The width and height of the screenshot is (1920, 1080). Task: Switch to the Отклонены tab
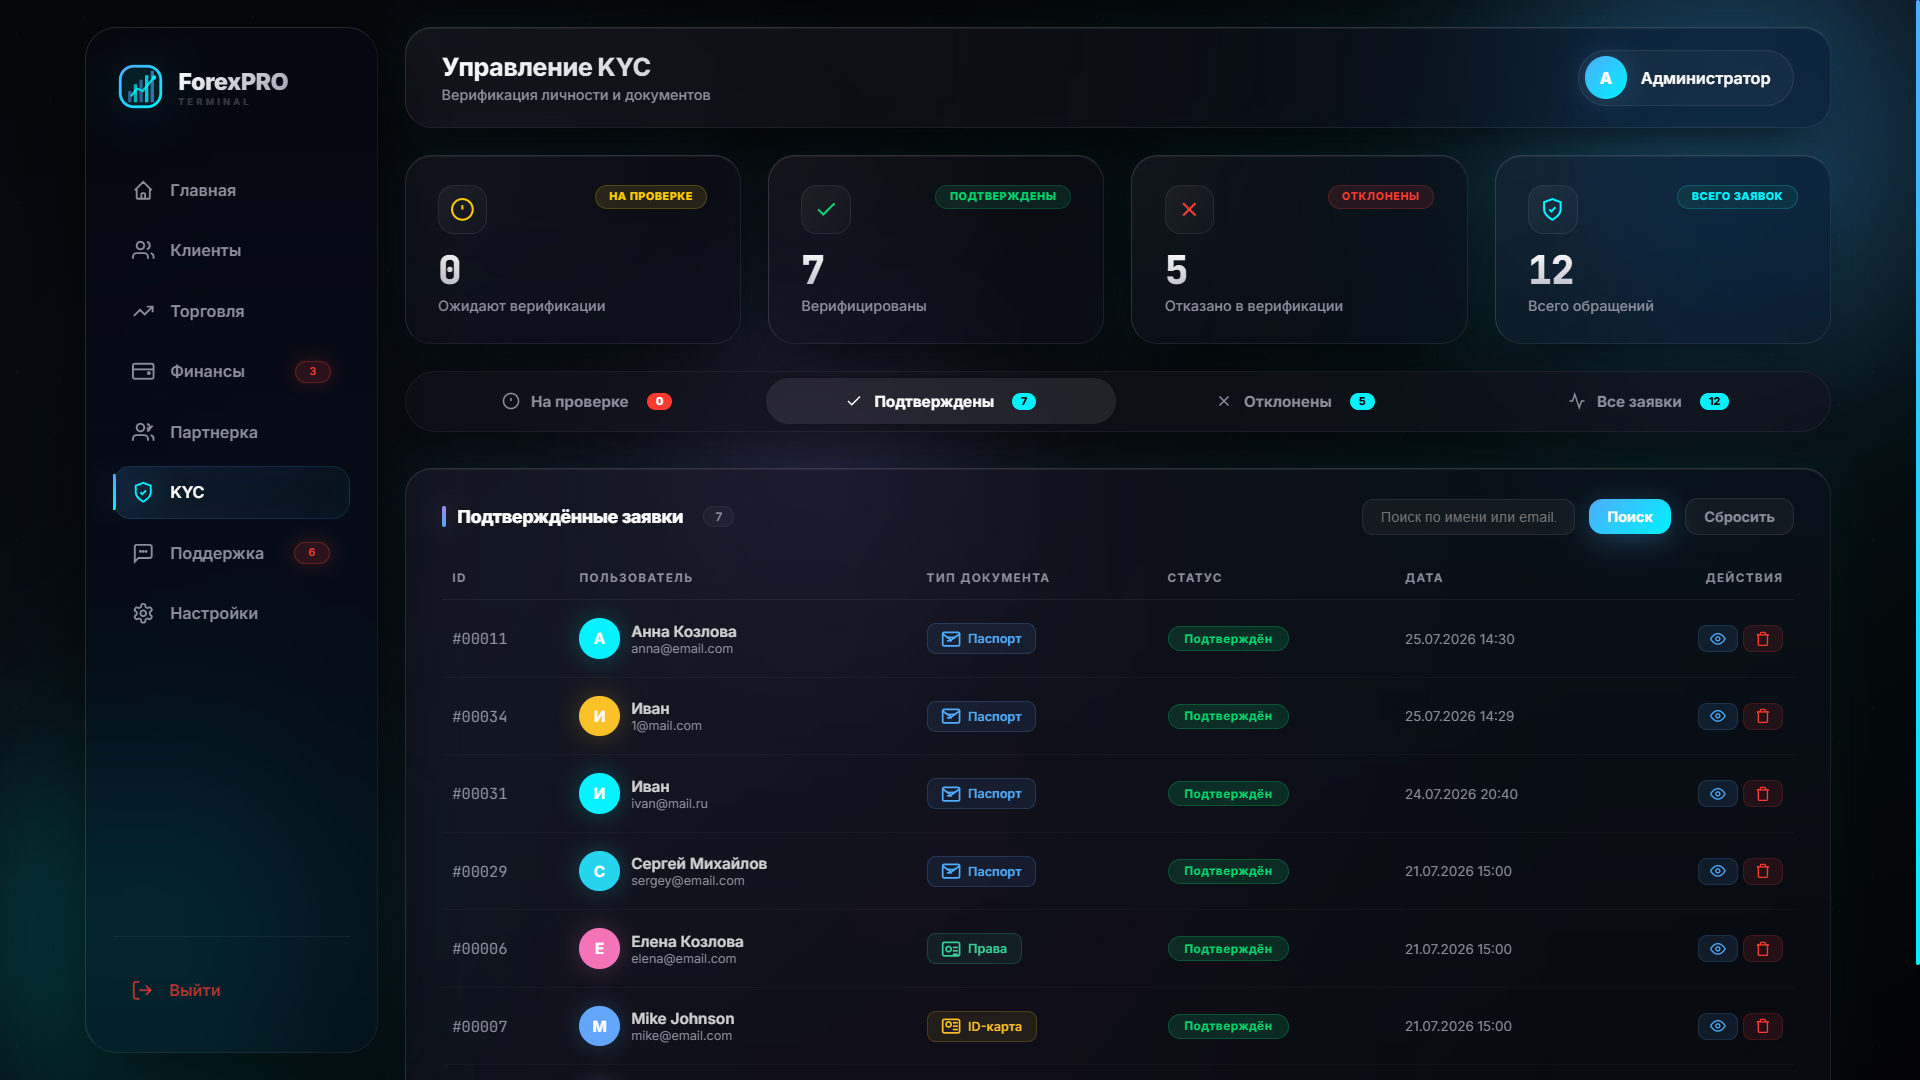click(x=1296, y=401)
